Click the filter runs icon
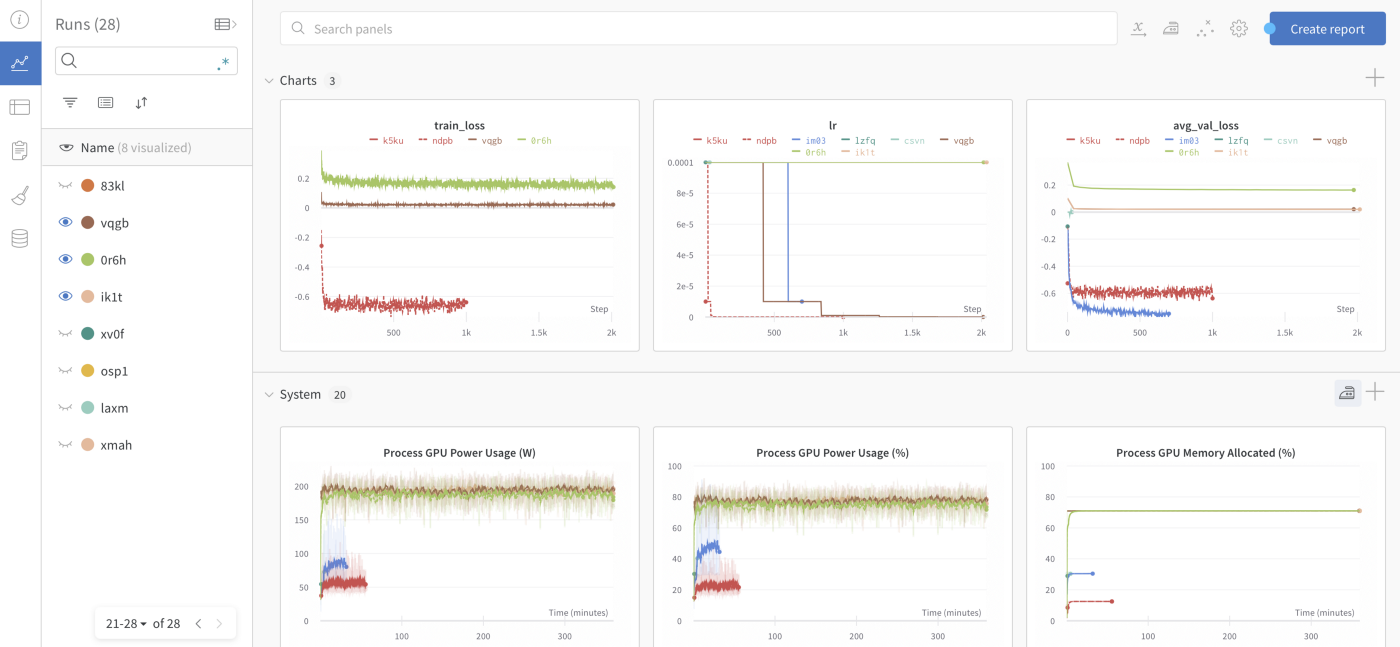 (70, 103)
